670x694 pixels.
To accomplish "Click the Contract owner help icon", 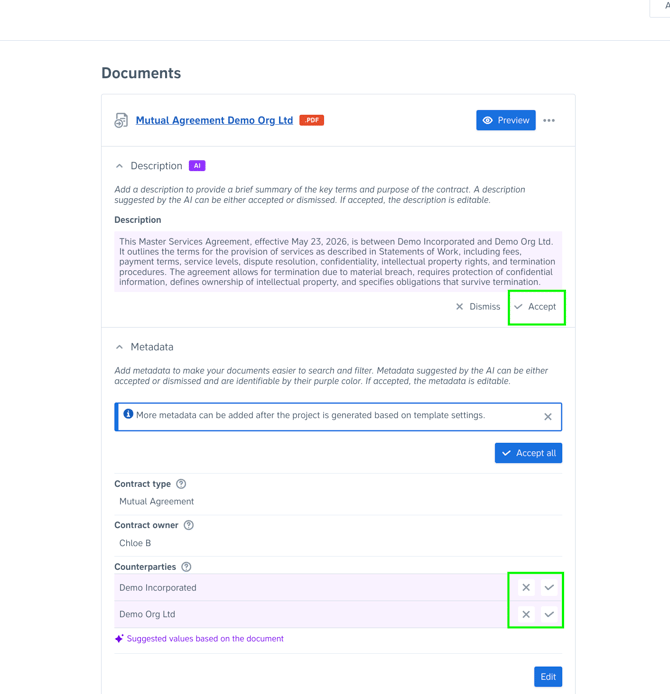I will pyautogui.click(x=189, y=525).
